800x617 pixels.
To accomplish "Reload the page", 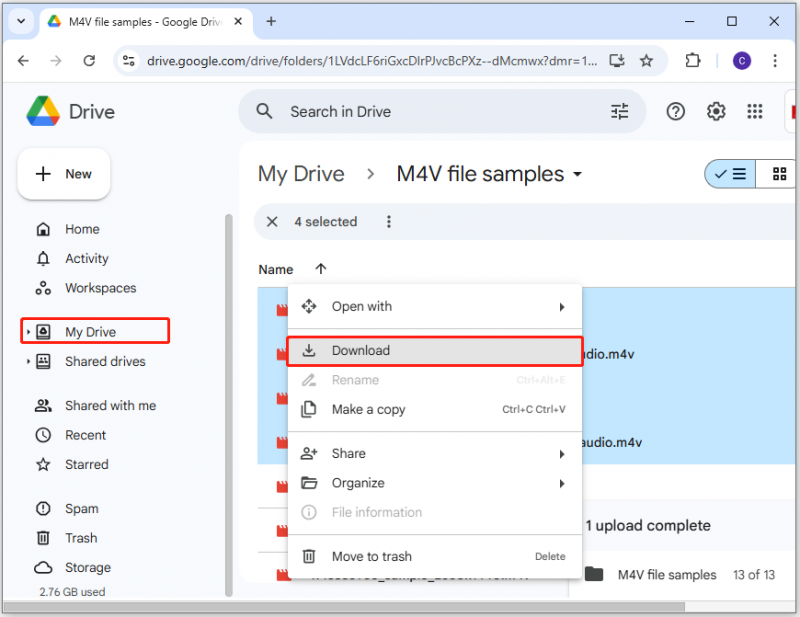I will pyautogui.click(x=89, y=61).
